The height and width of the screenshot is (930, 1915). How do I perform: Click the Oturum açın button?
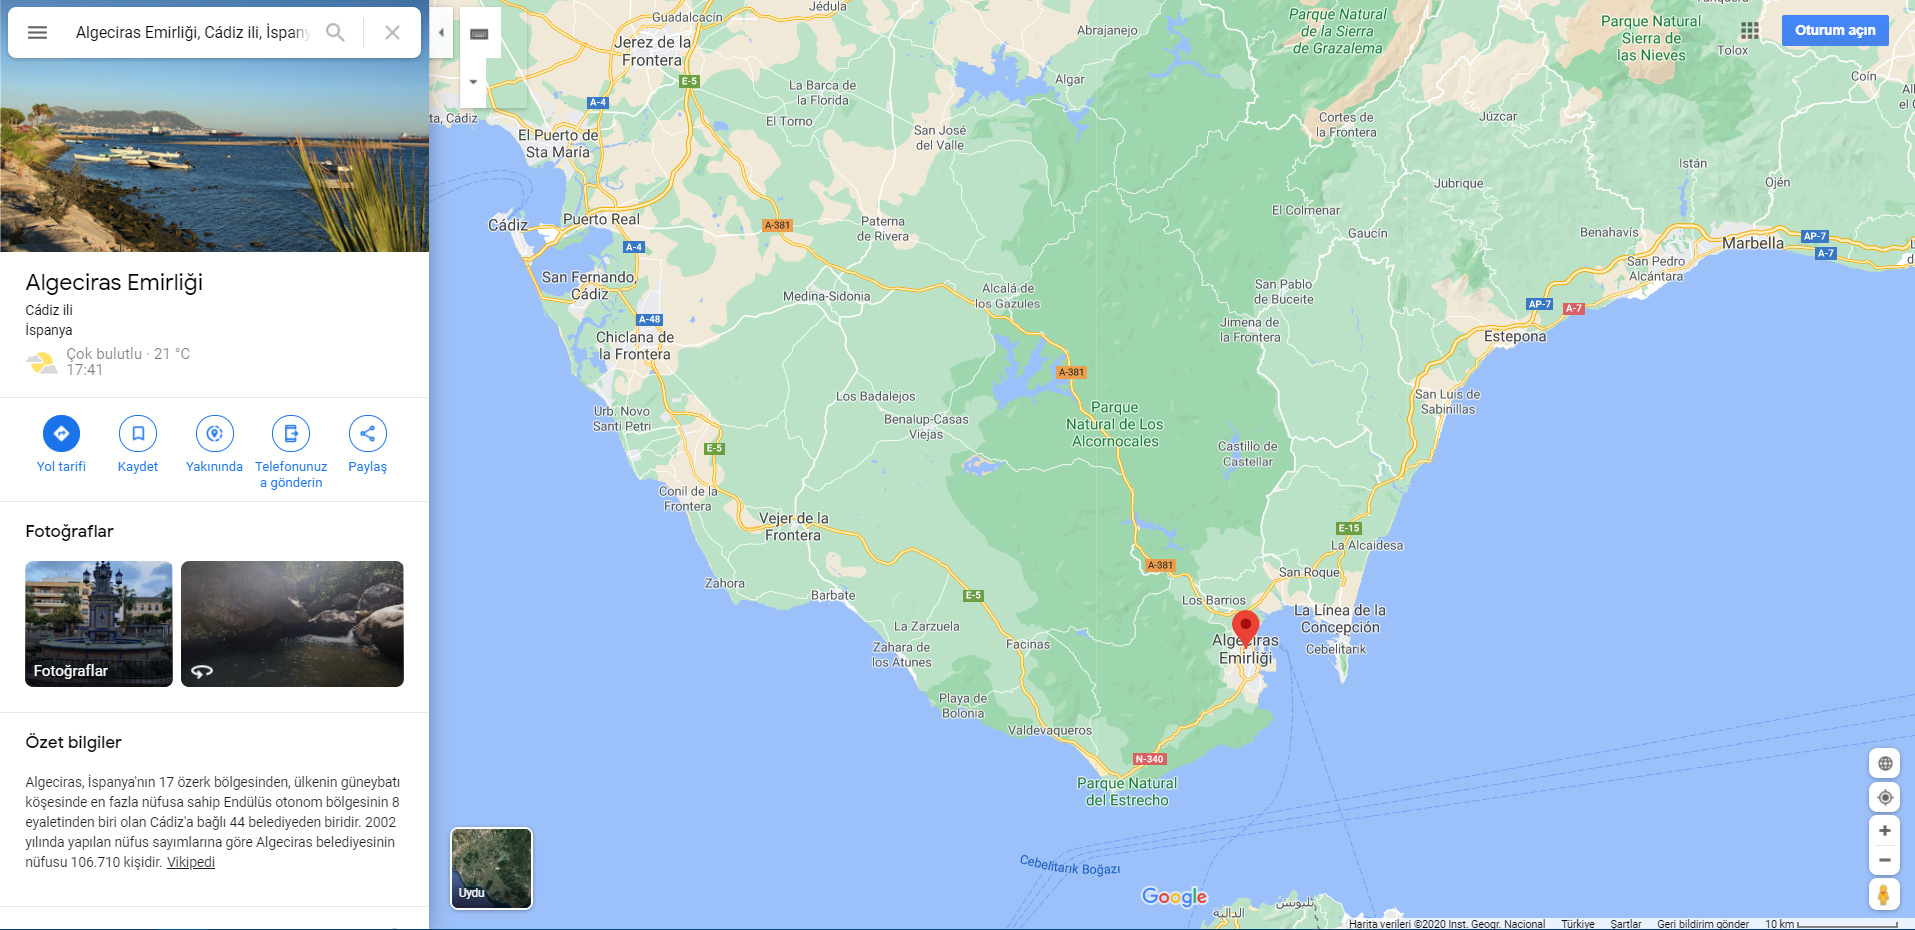click(1834, 30)
